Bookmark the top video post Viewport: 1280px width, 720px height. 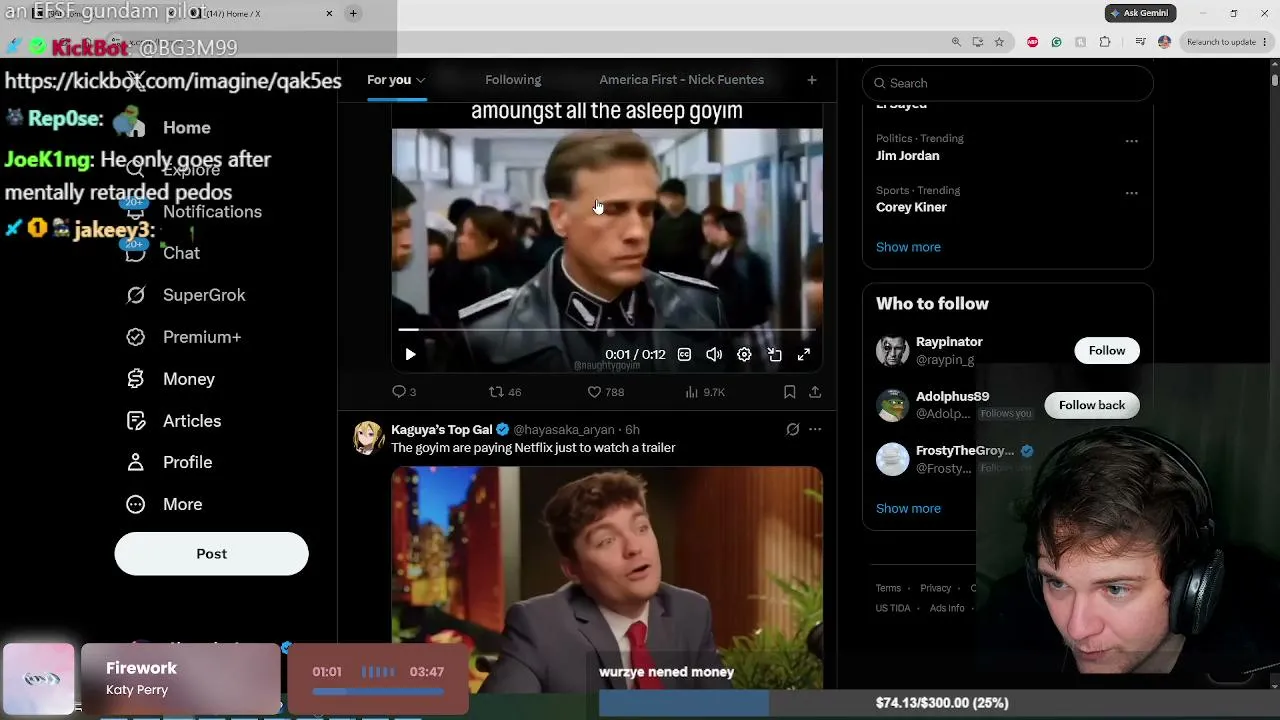[x=789, y=392]
